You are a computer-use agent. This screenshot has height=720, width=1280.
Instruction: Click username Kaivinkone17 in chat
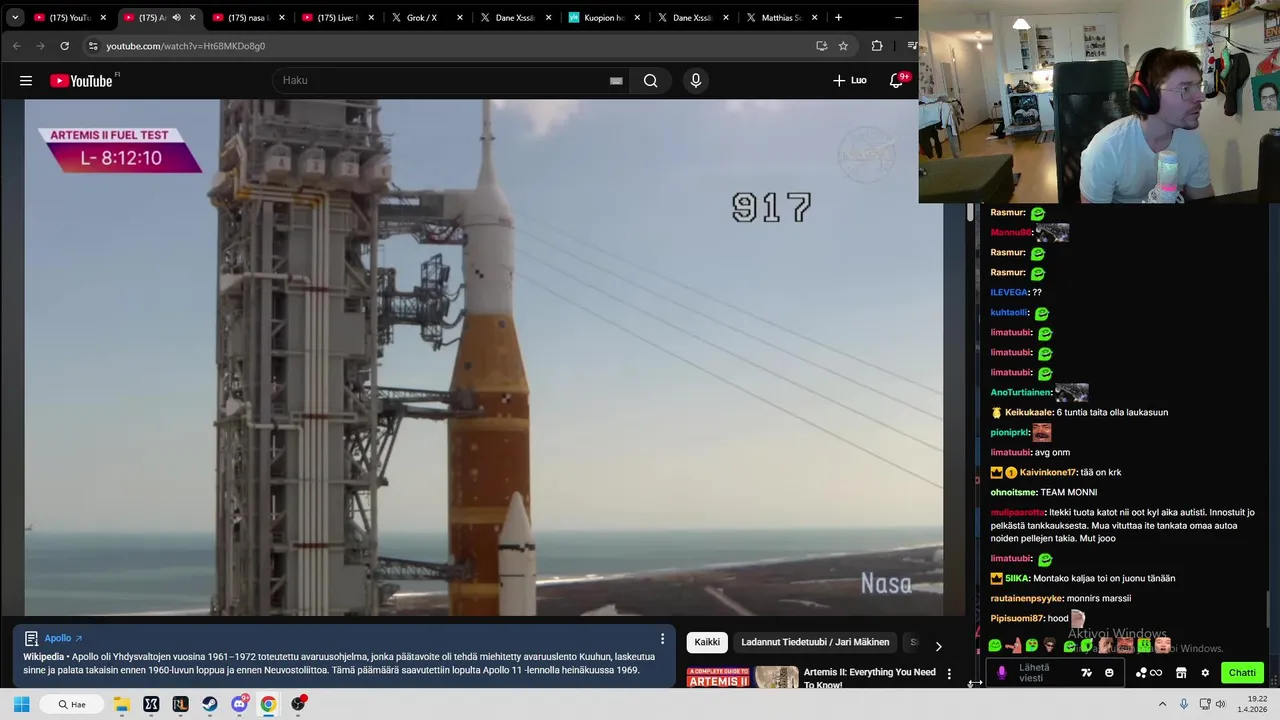click(1048, 472)
